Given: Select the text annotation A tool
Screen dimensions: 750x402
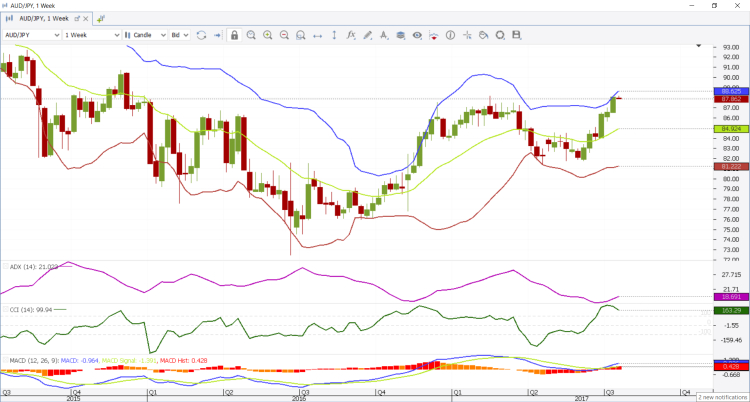Looking at the screenshot, I should point(384,35).
